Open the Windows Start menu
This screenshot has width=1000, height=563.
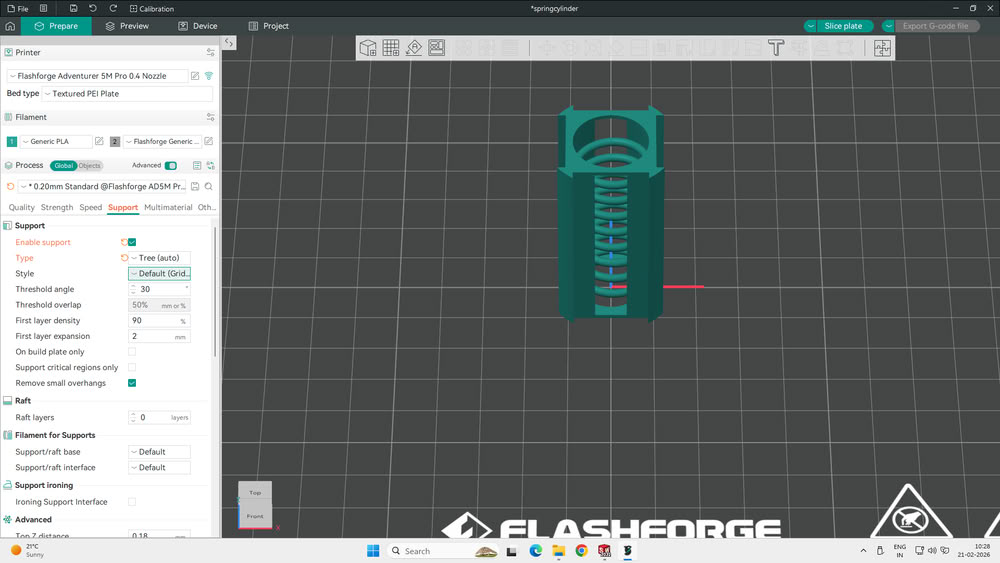point(373,551)
